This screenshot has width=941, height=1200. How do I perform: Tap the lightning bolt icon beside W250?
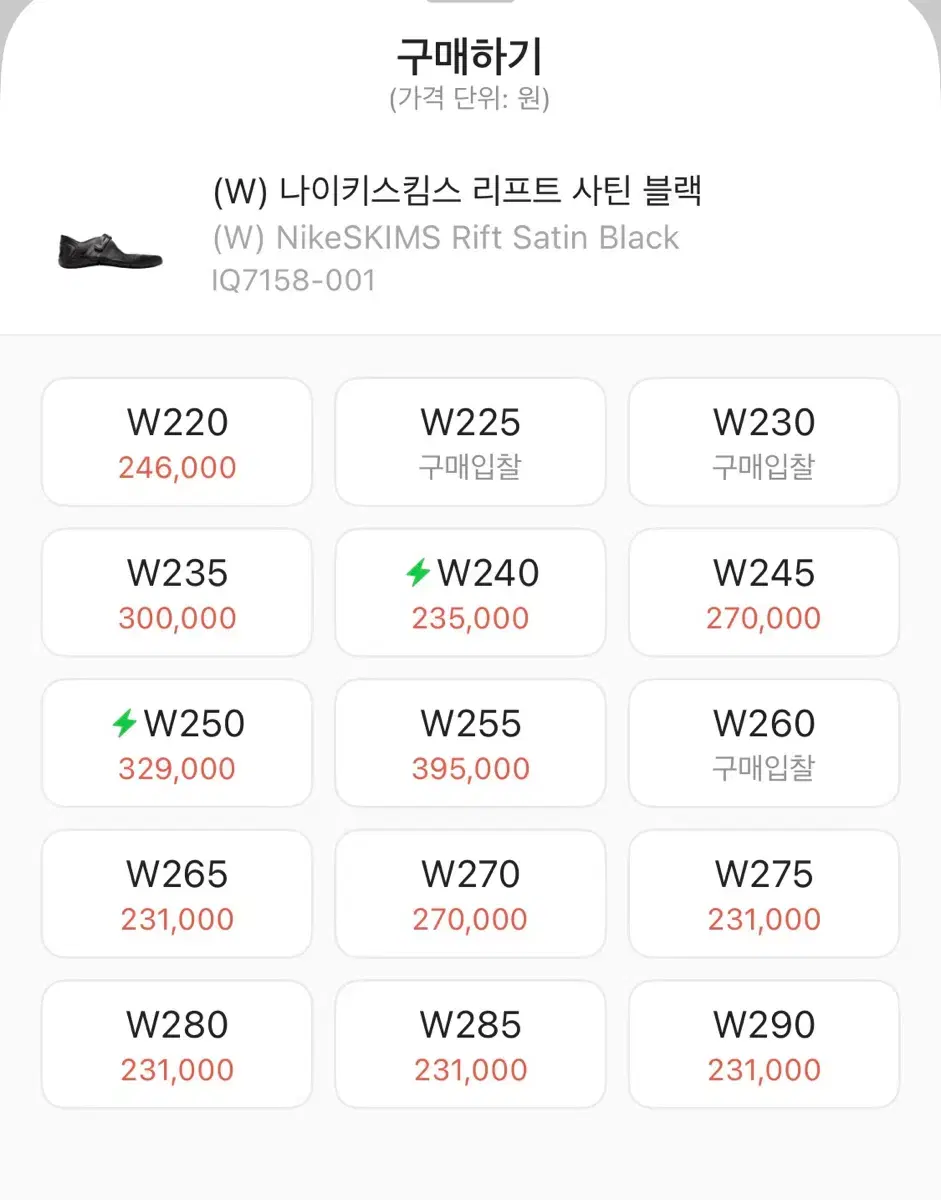point(124,724)
